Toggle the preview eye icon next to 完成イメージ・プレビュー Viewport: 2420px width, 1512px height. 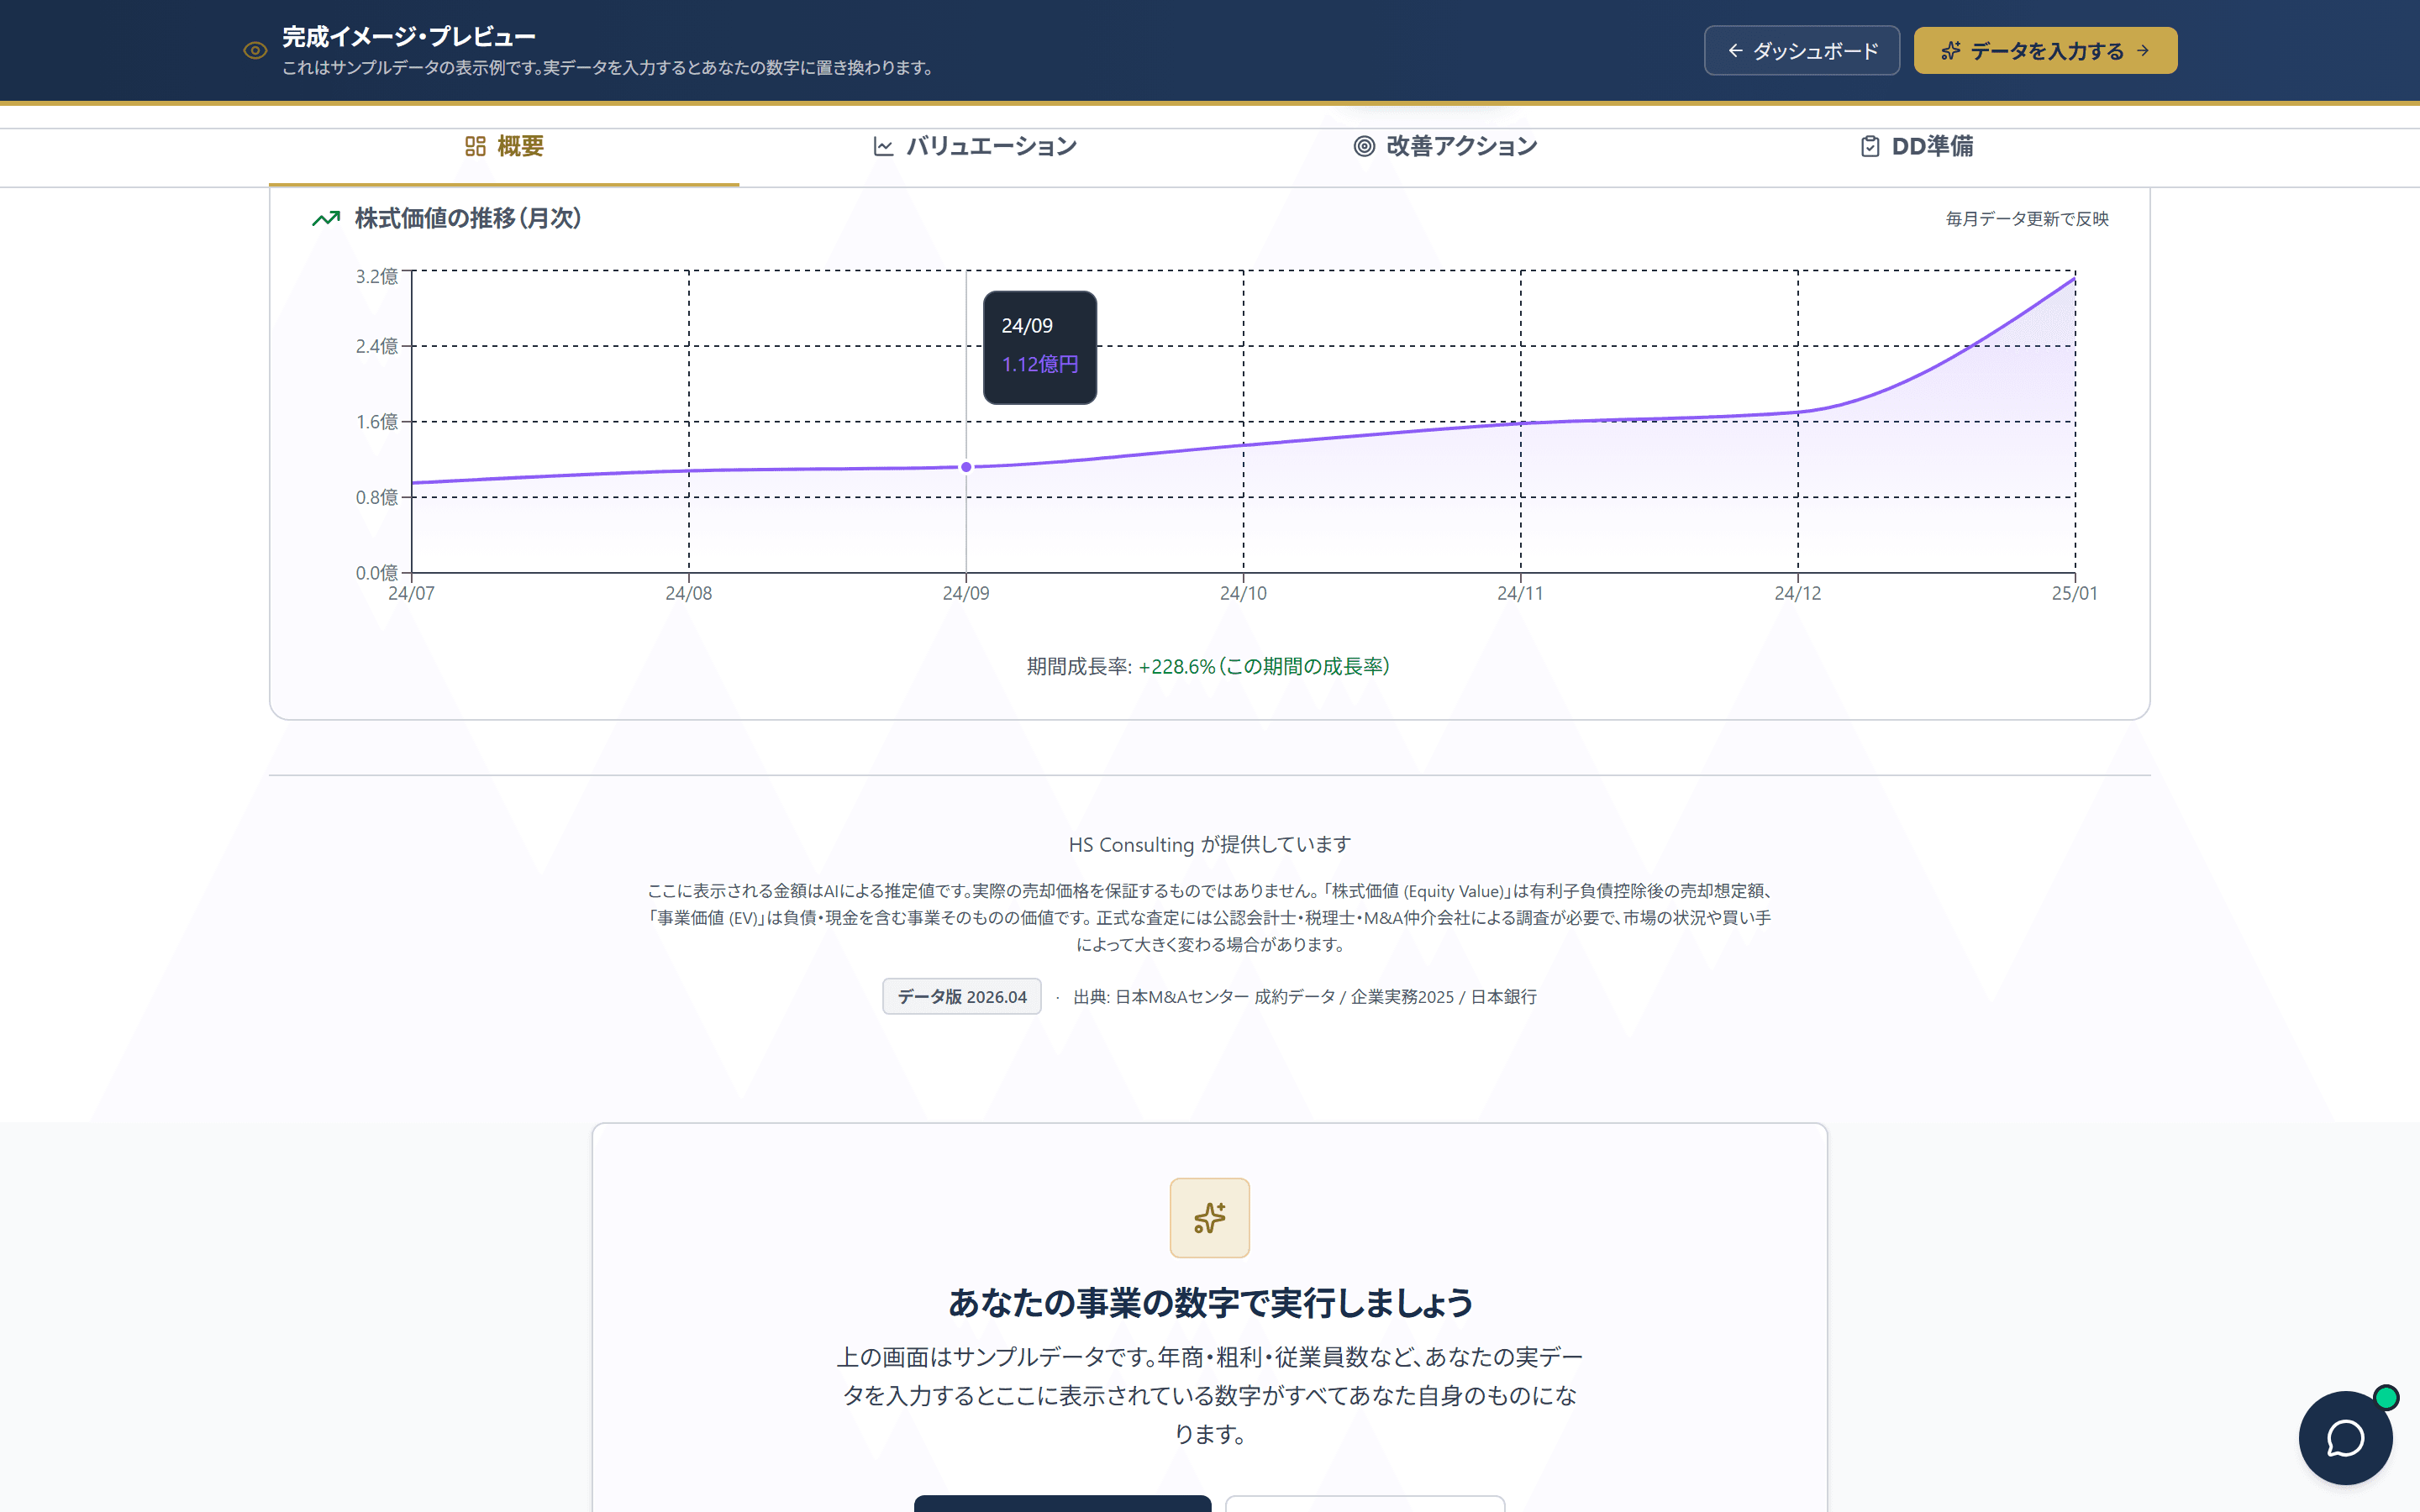click(255, 50)
